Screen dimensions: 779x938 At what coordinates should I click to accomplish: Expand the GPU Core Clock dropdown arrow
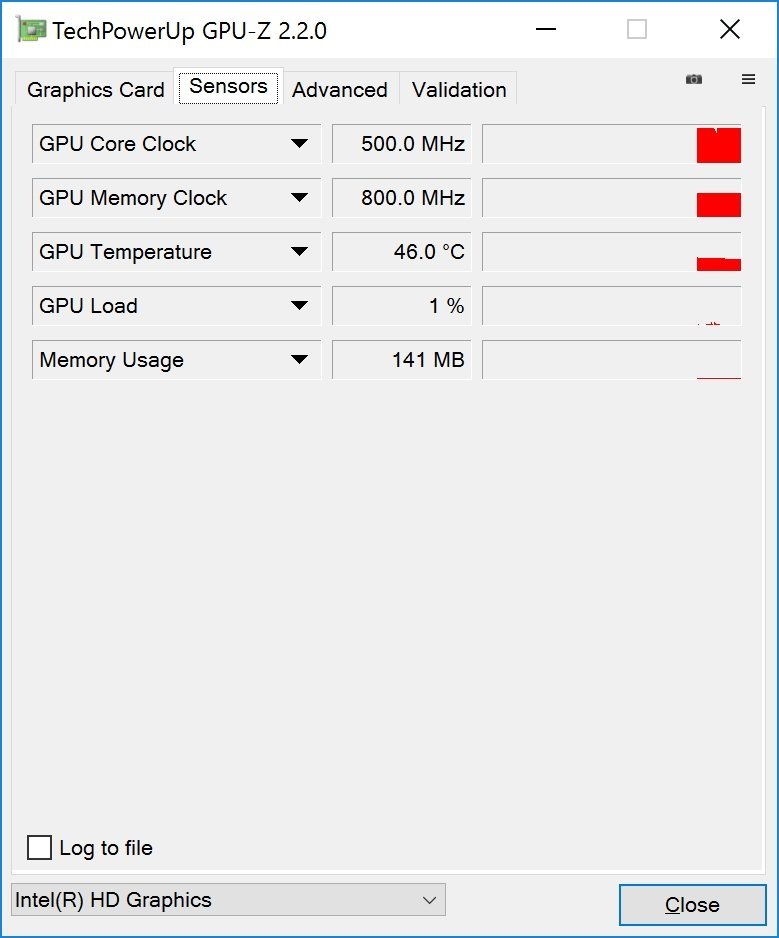(x=299, y=144)
